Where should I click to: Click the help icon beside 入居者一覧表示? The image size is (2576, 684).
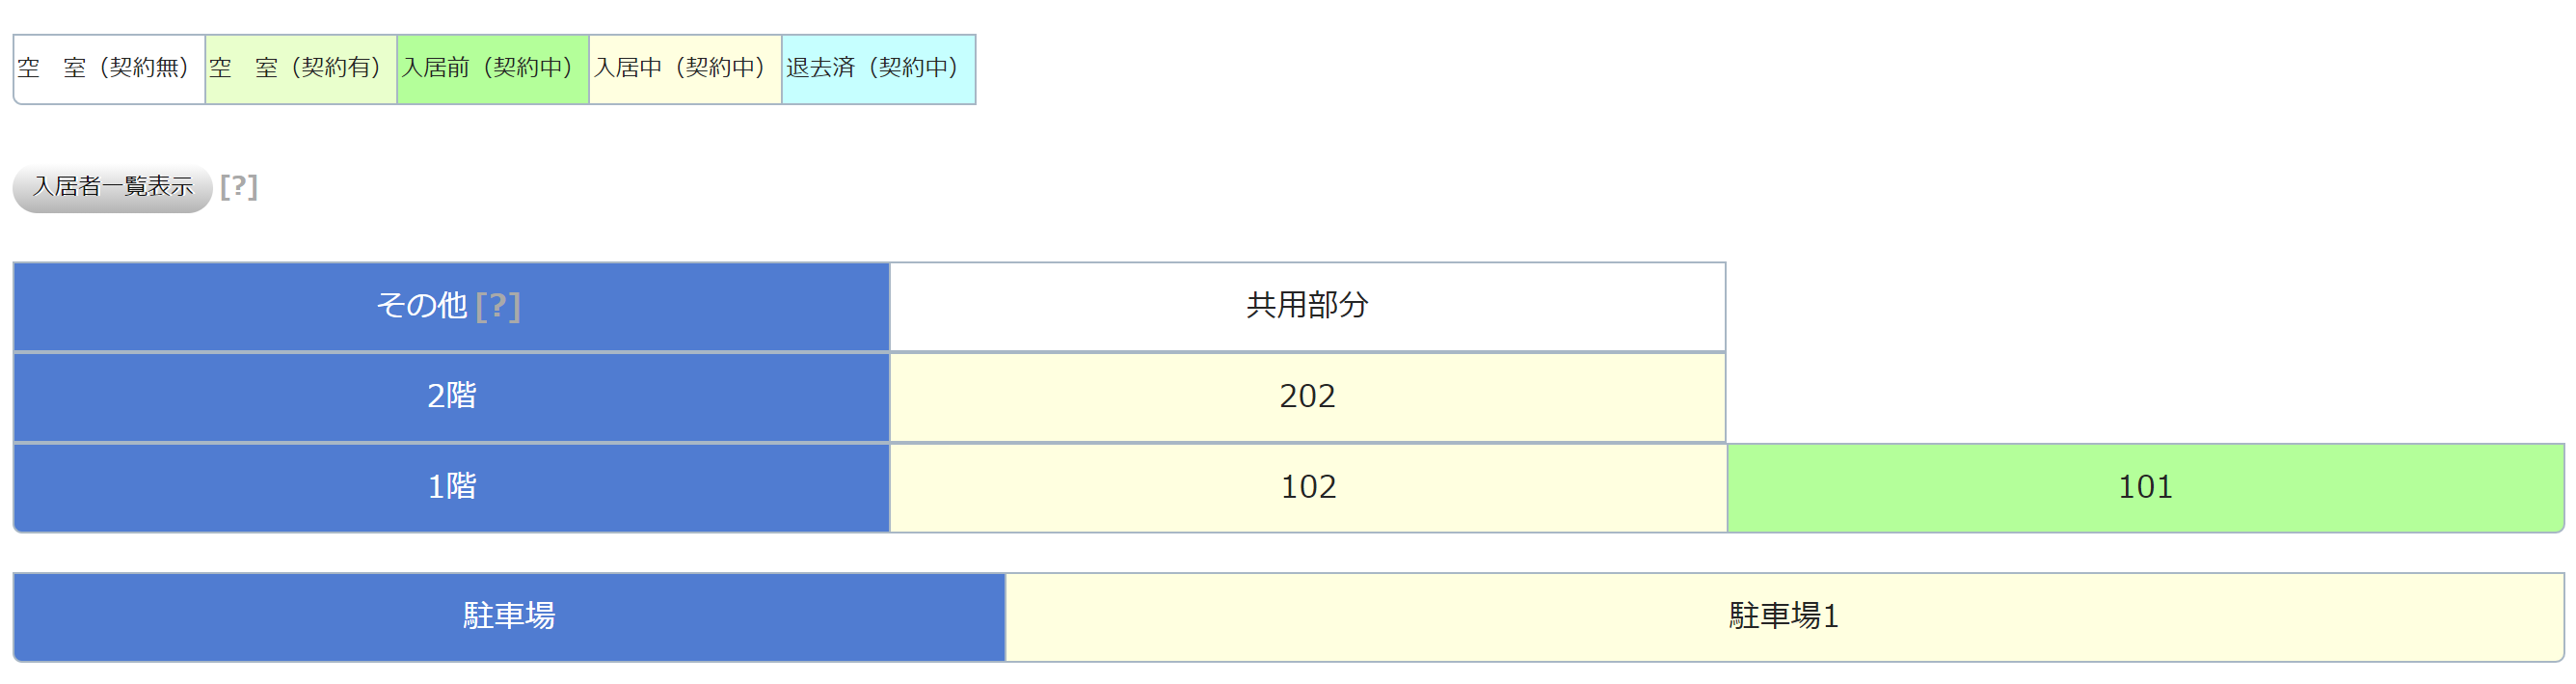(239, 187)
